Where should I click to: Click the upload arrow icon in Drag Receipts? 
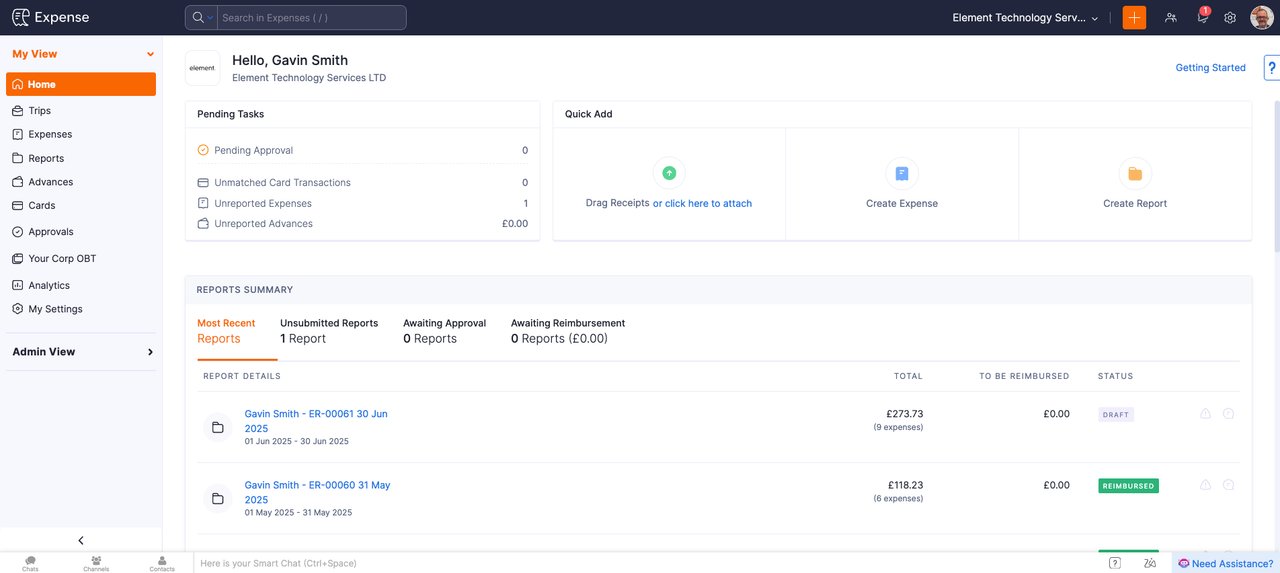click(x=669, y=173)
